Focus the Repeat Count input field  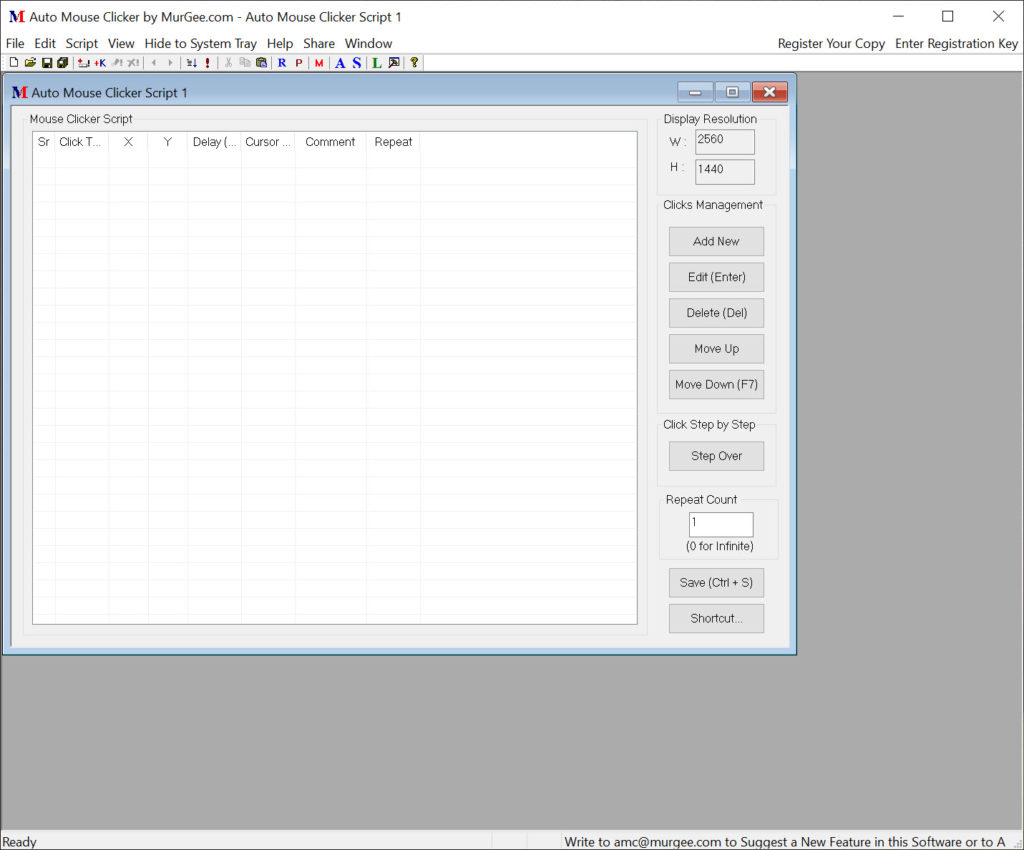point(721,525)
